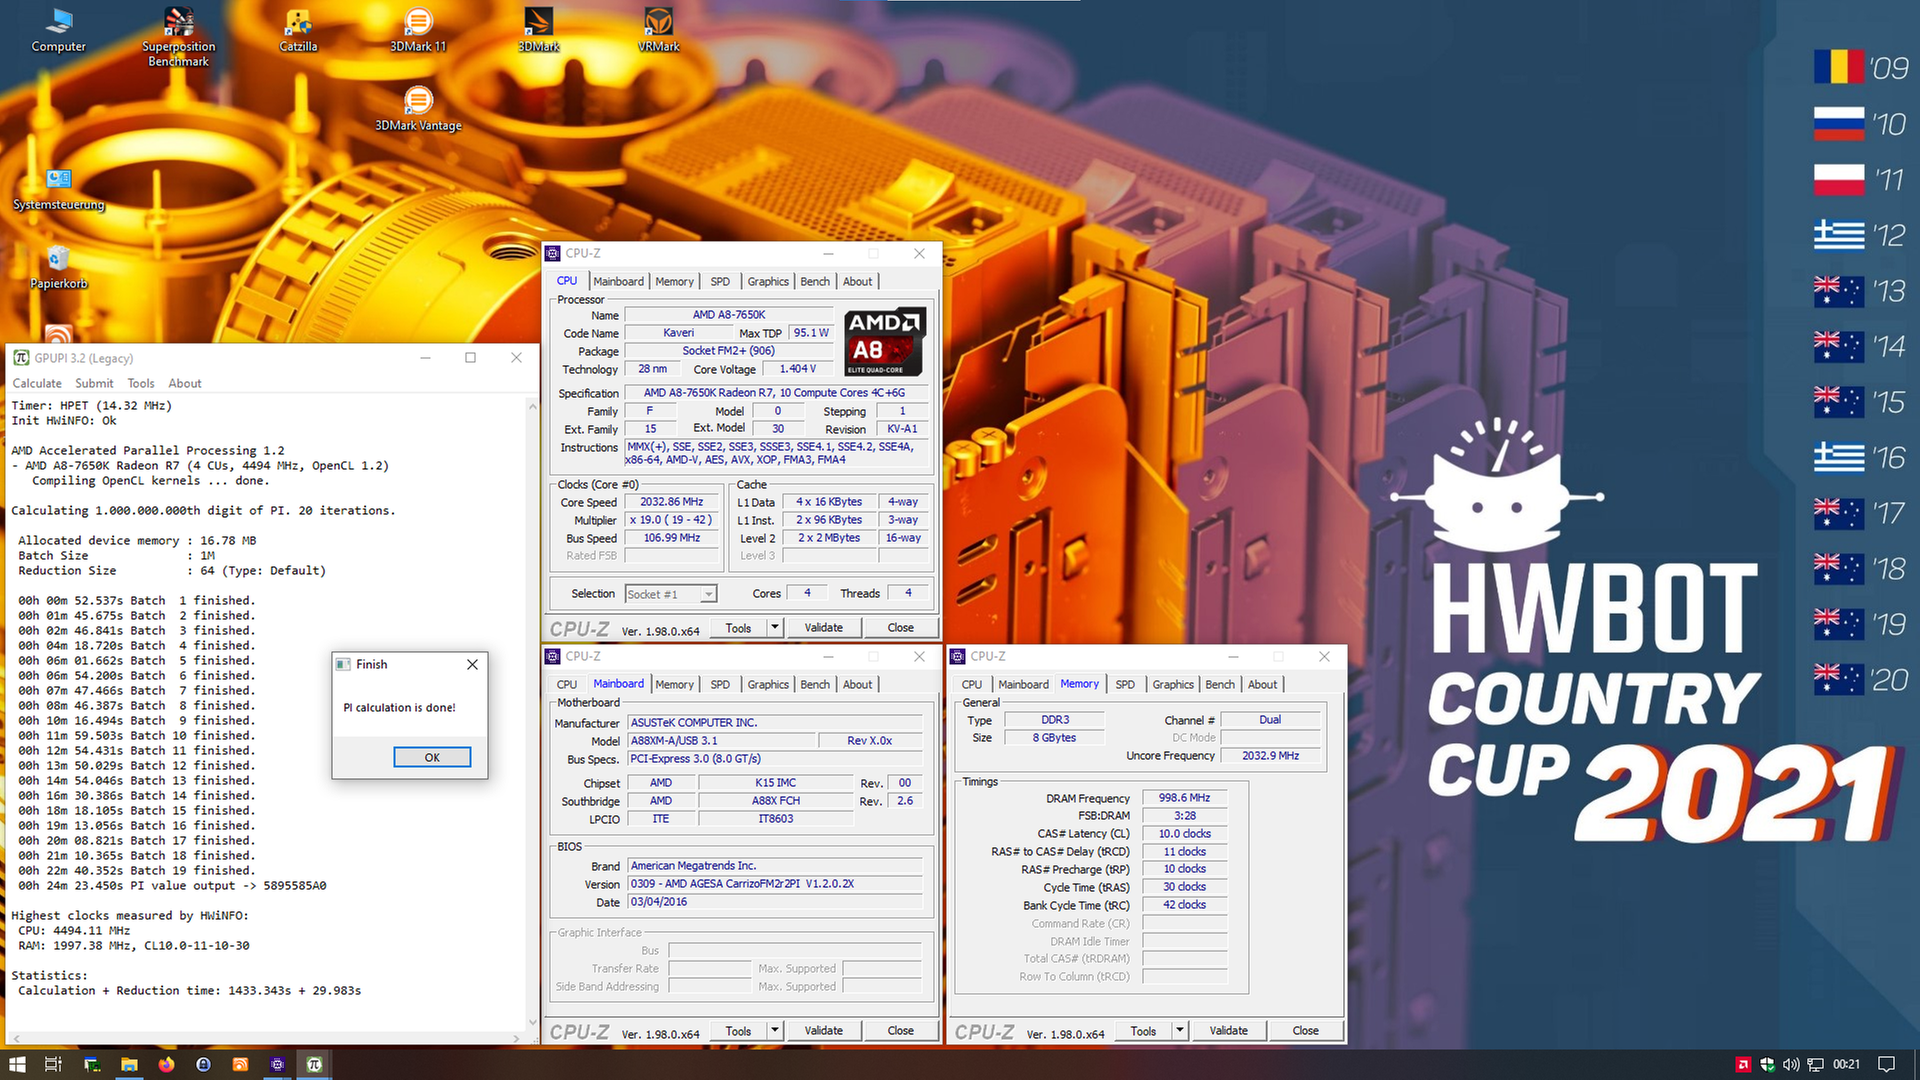Select Bench tab in Mainboard CPU-Z window
Viewport: 1920px width, 1080px height.
tap(815, 684)
